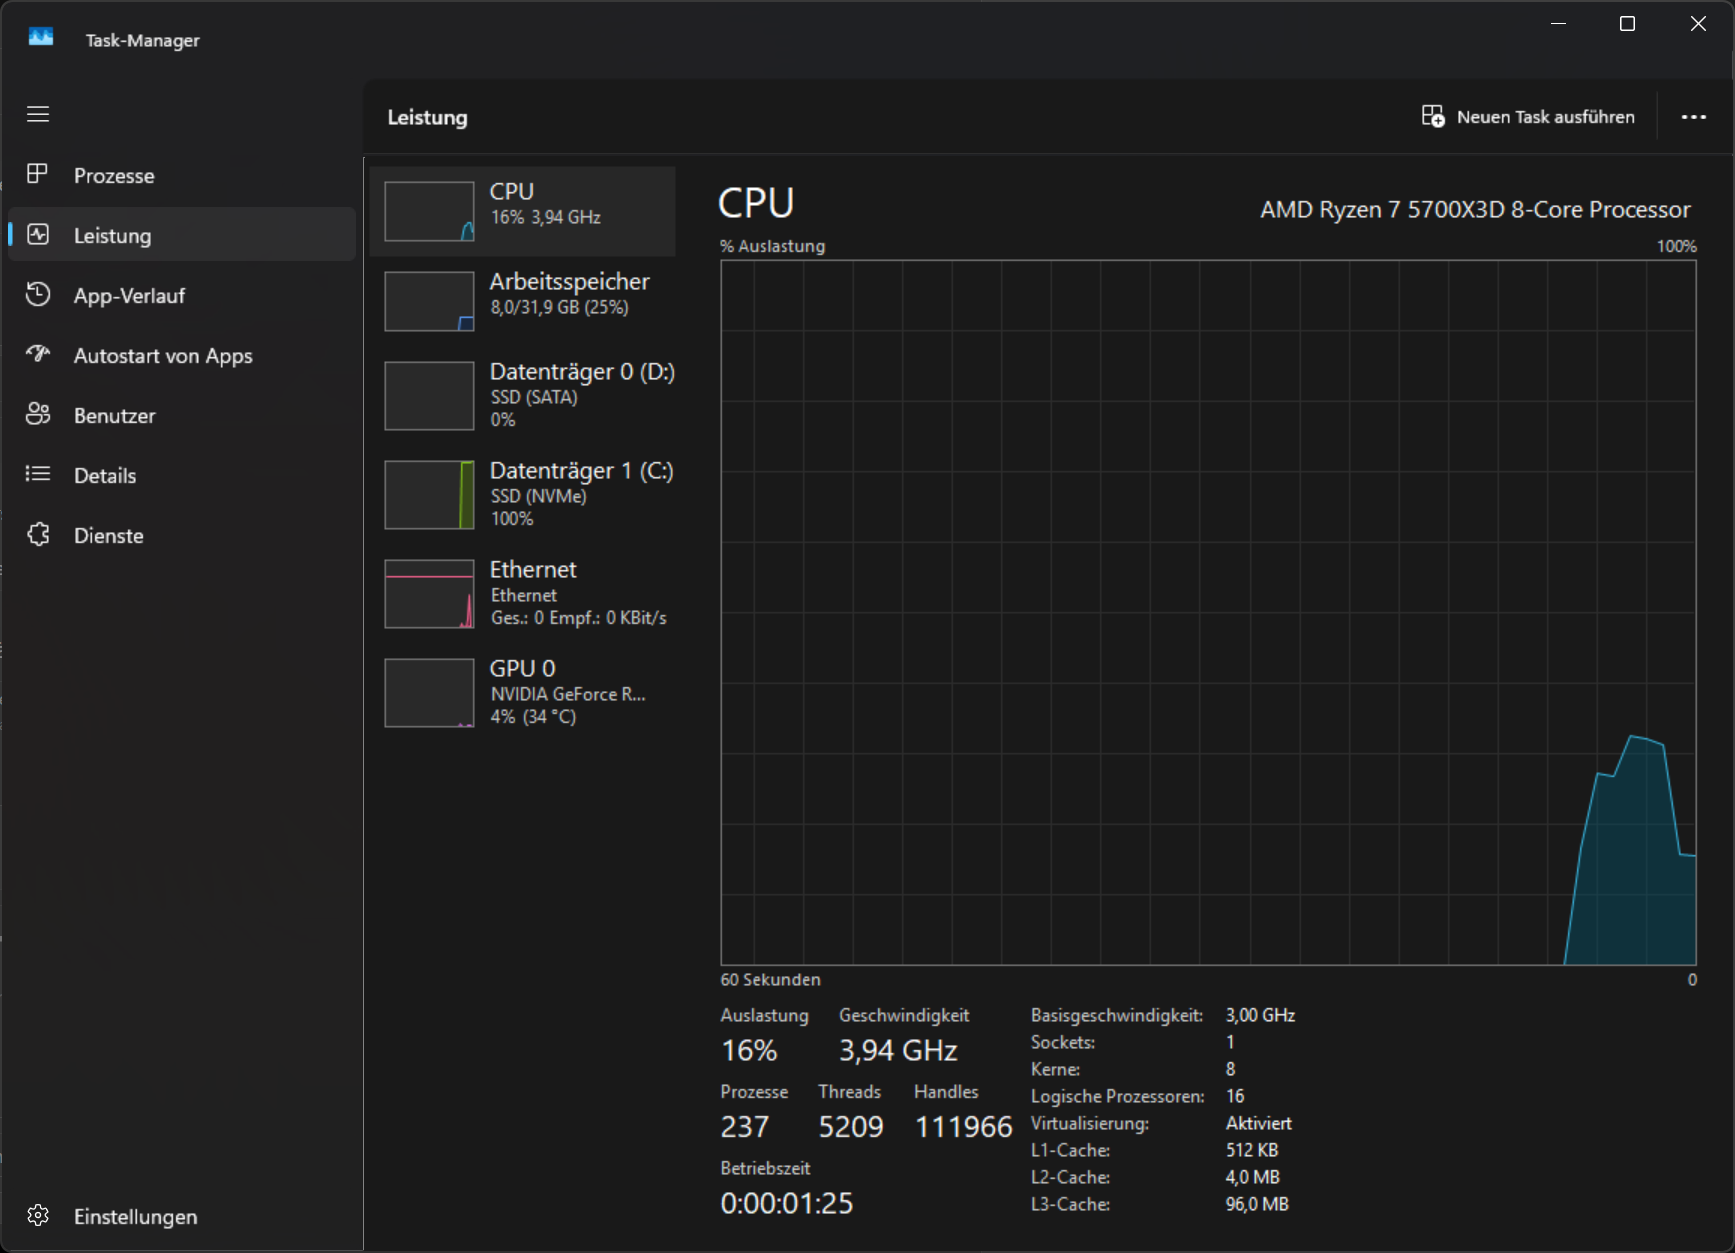Viewport: 1735px width, 1253px height.
Task: Click the new task icon beside Neuen Task ausführen
Action: coord(1433,116)
